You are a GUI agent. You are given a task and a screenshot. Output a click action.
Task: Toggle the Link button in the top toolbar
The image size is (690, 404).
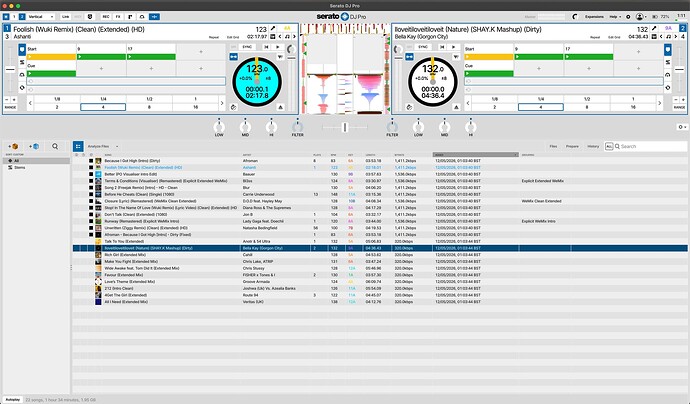(66, 17)
